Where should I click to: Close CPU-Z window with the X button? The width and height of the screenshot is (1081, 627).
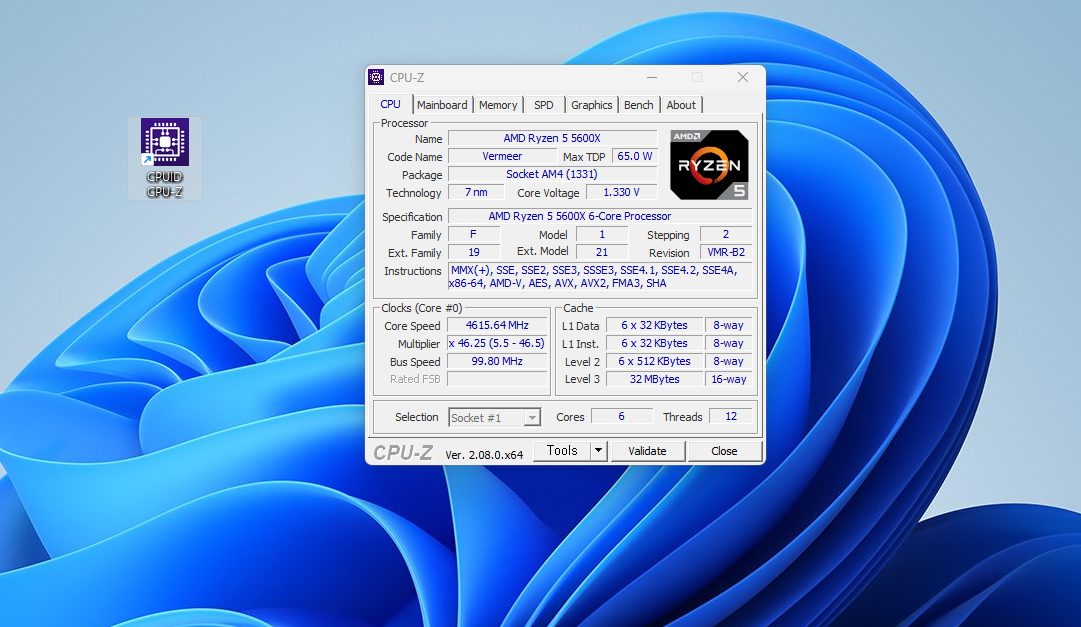click(742, 77)
